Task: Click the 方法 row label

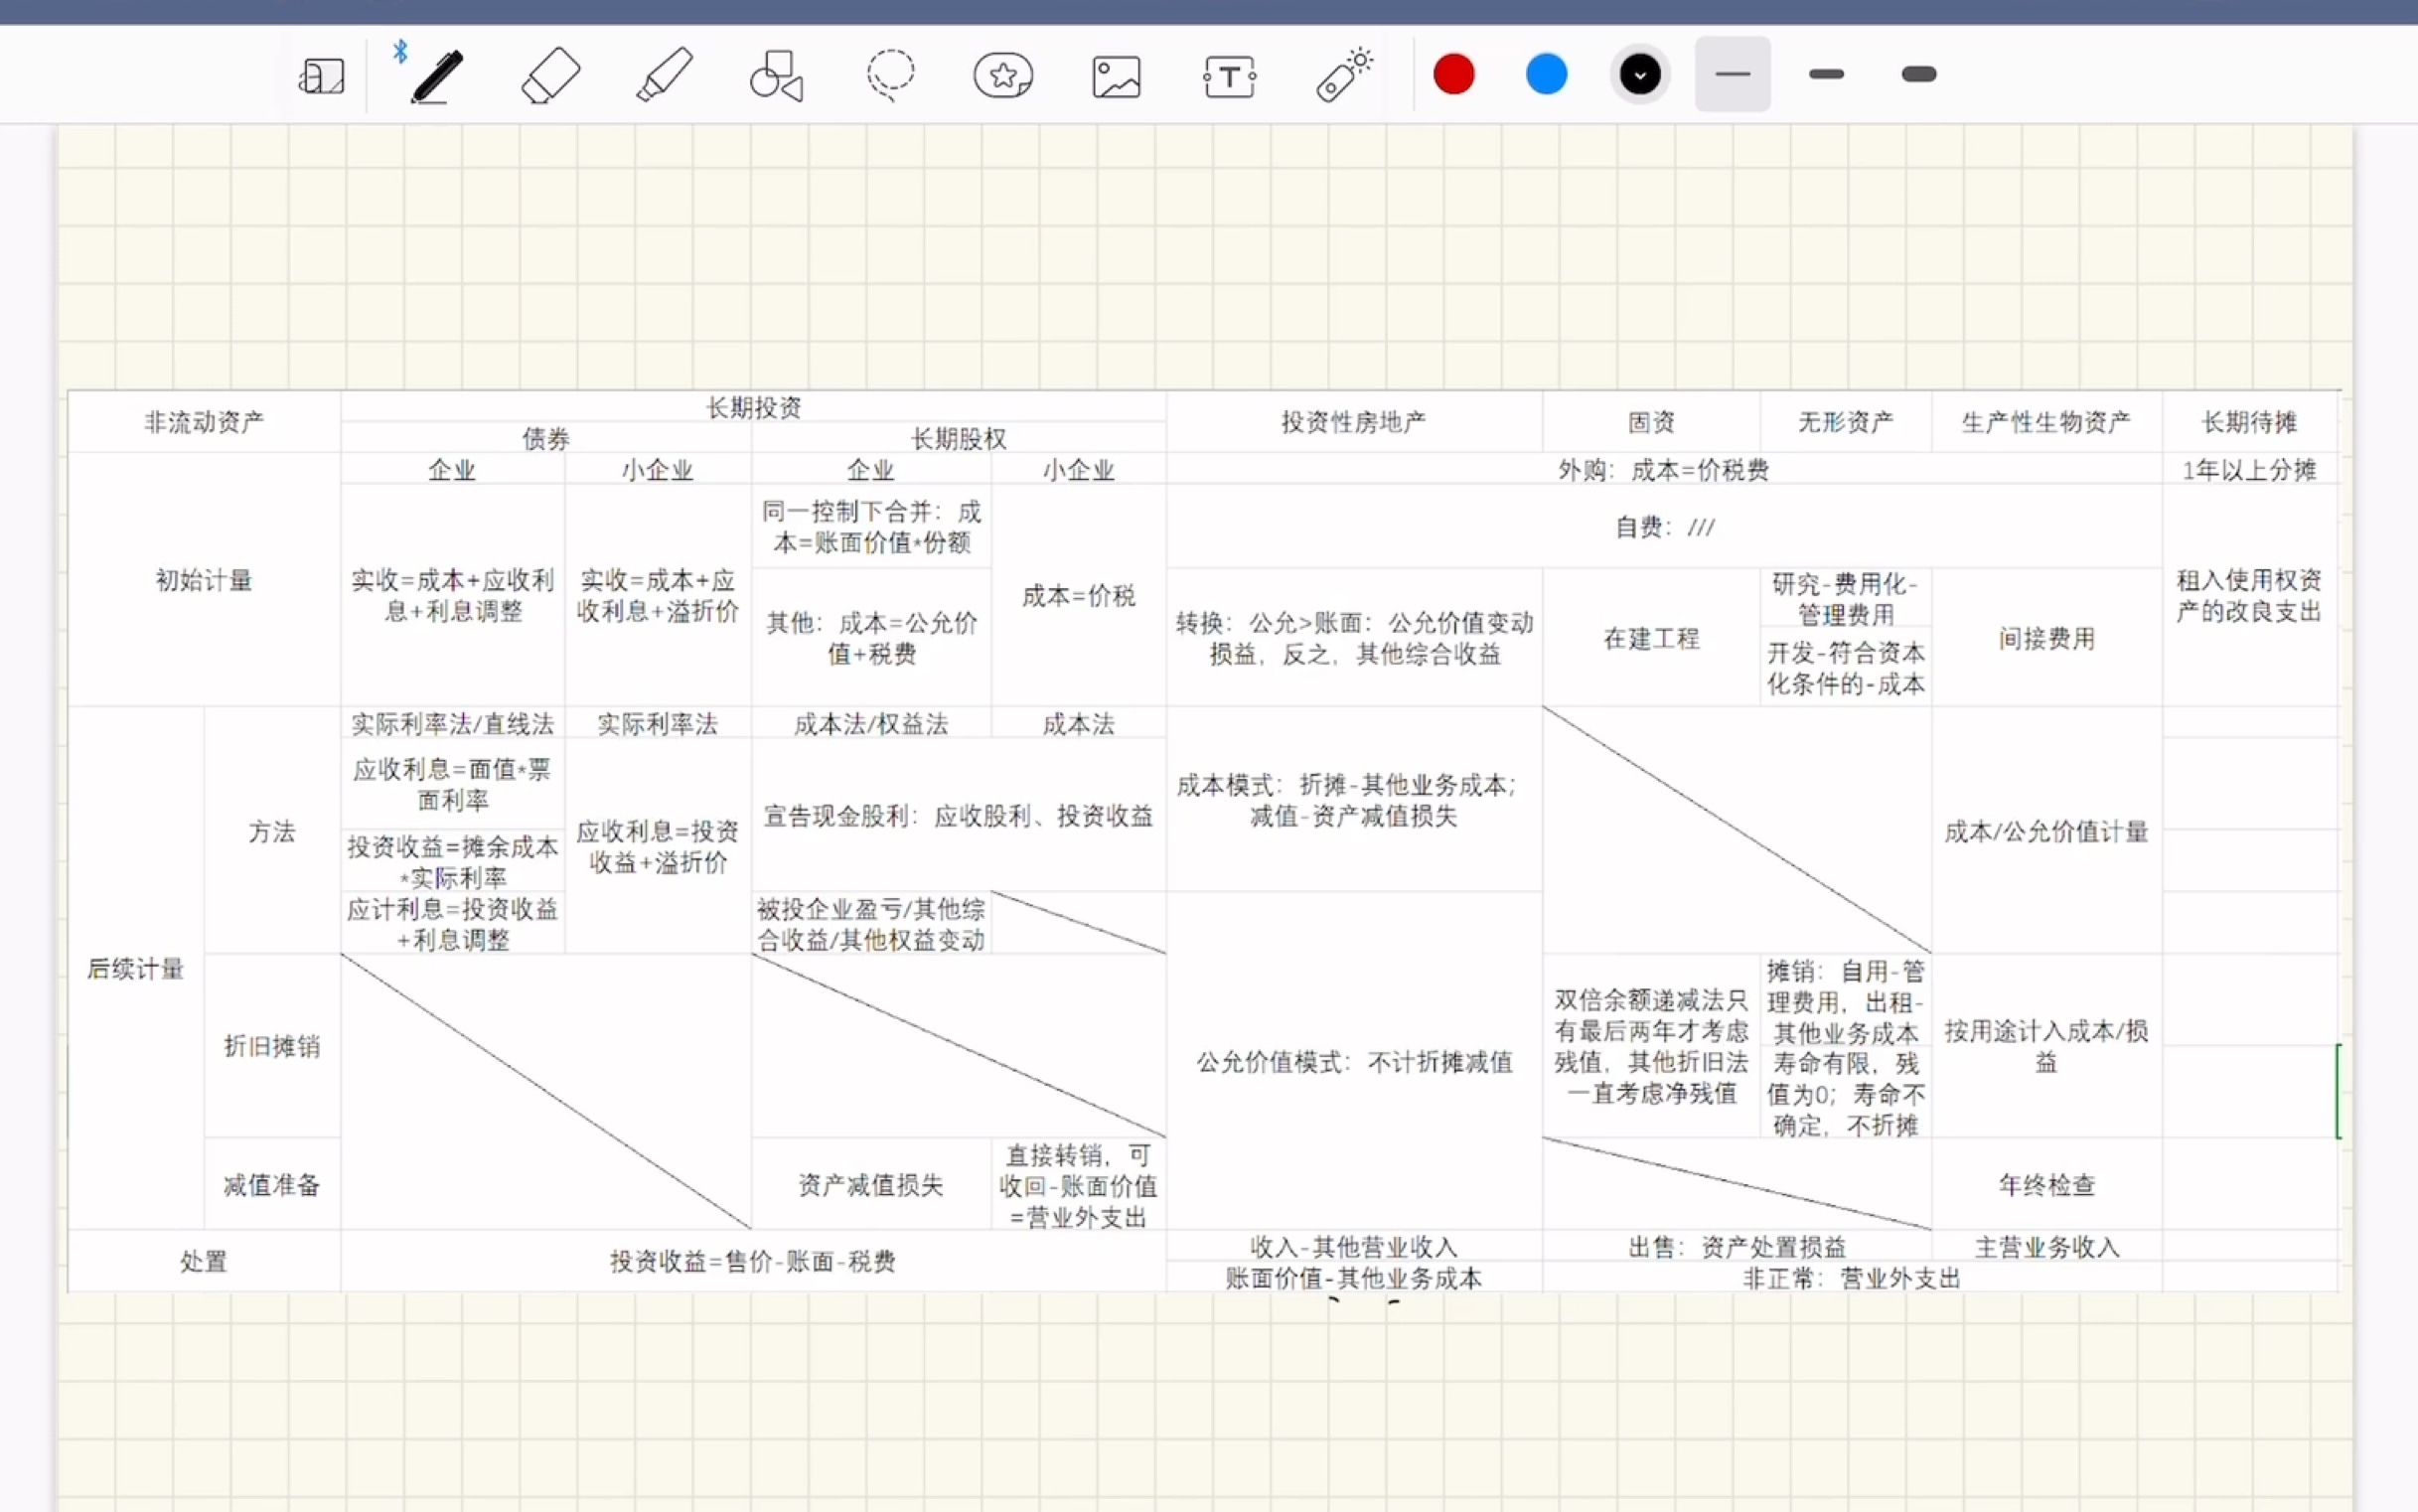Action: tap(272, 831)
